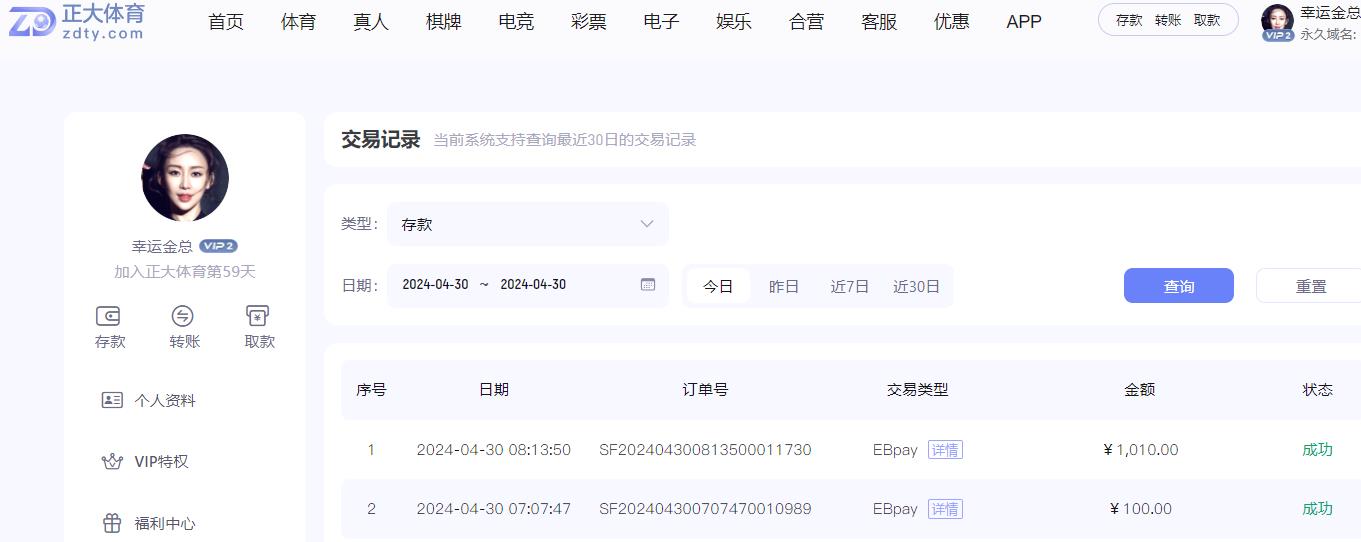This screenshot has height=542, width=1361.
Task: Click 取款 in the header pill
Action: pos(1207,20)
